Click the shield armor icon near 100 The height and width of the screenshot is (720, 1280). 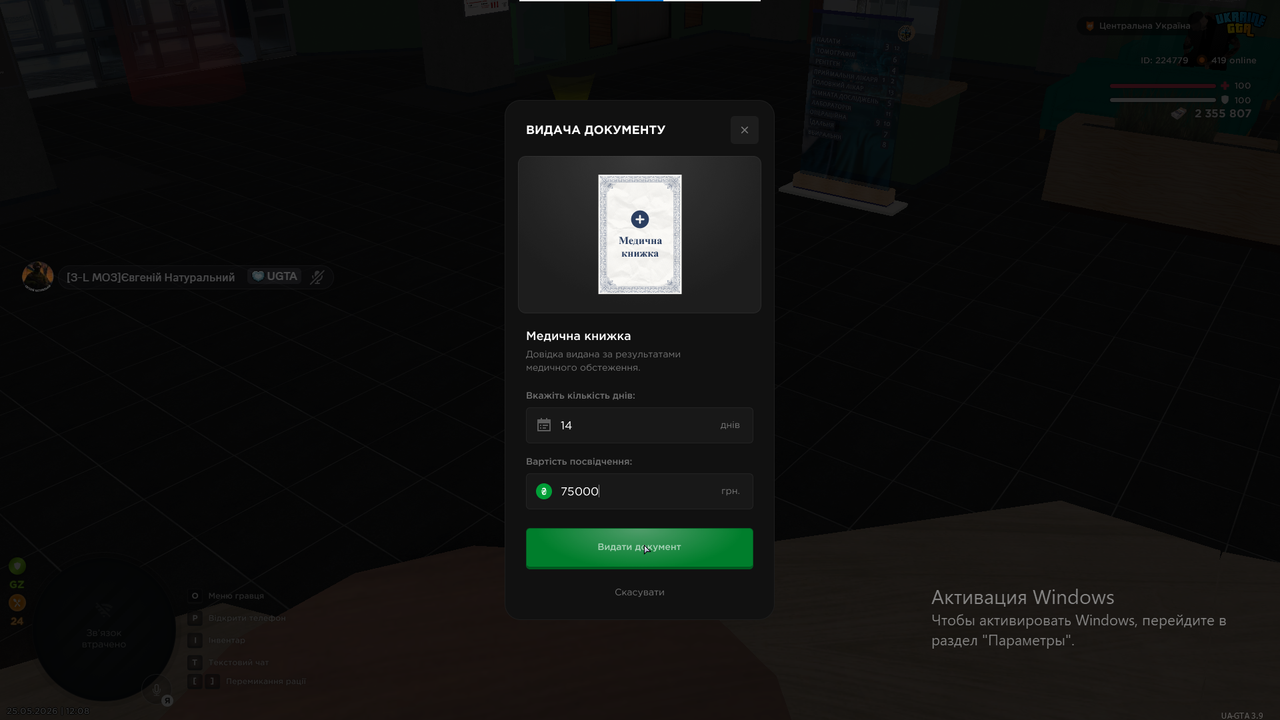click(1225, 100)
